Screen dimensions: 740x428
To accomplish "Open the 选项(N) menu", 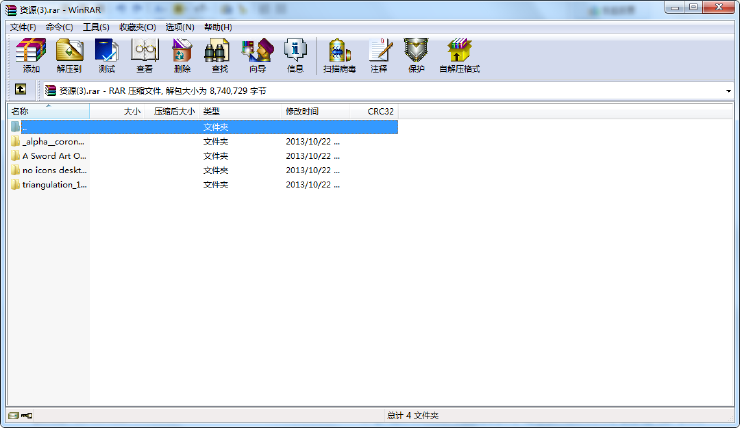I will pyautogui.click(x=180, y=27).
